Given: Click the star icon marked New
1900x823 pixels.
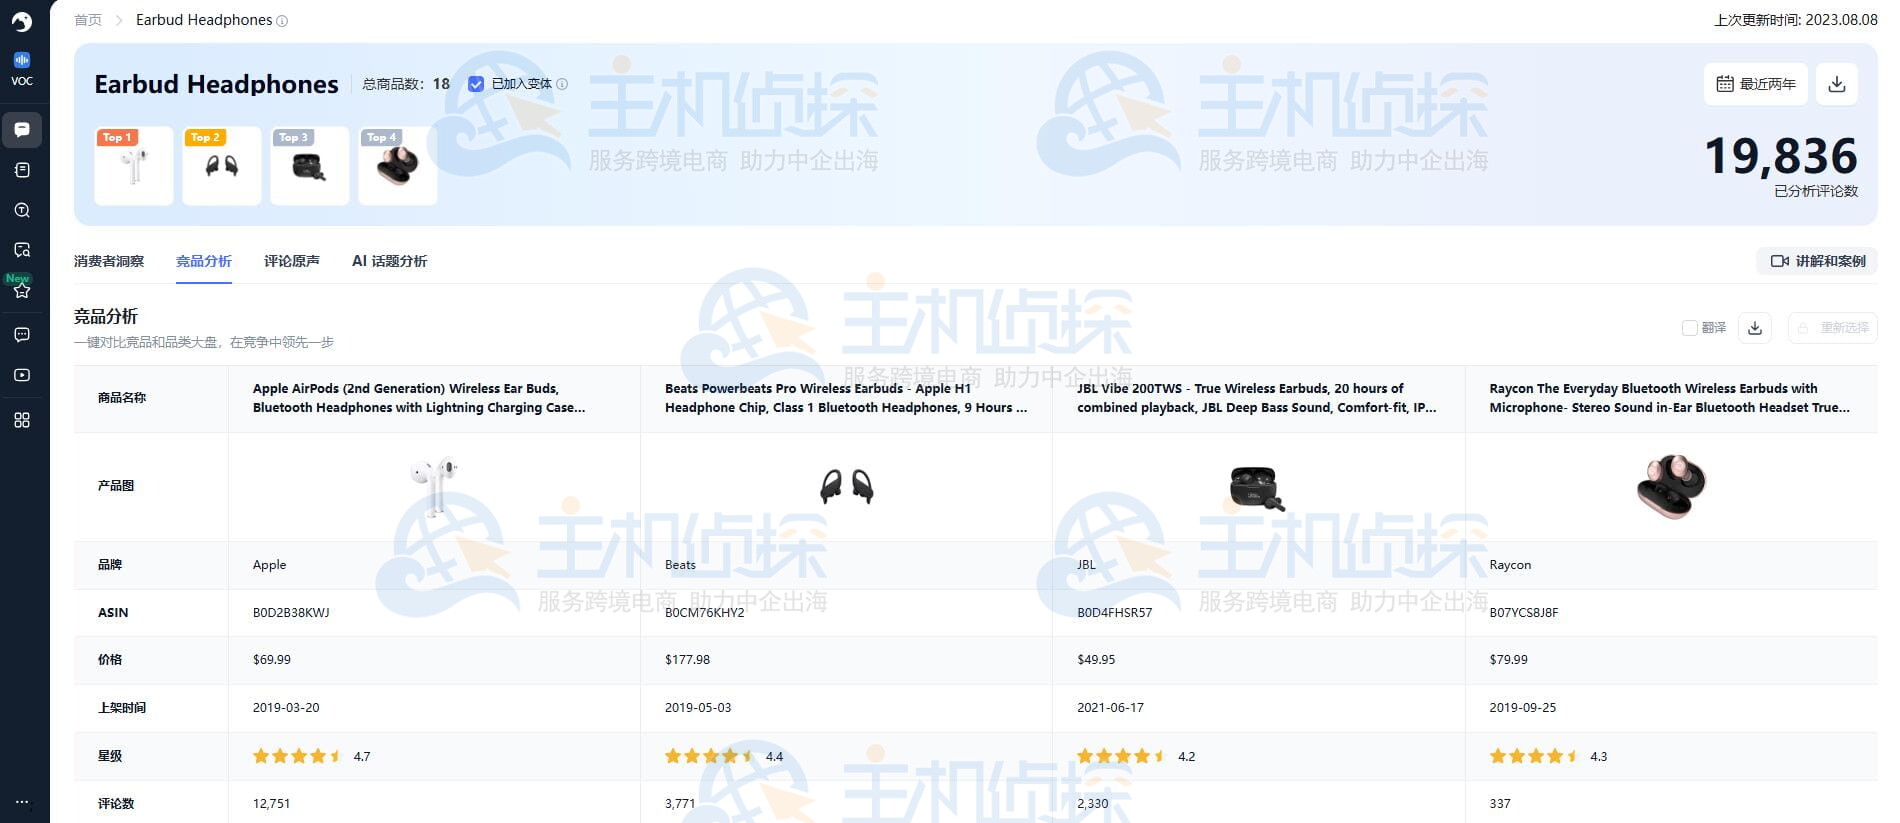Looking at the screenshot, I should (22, 290).
